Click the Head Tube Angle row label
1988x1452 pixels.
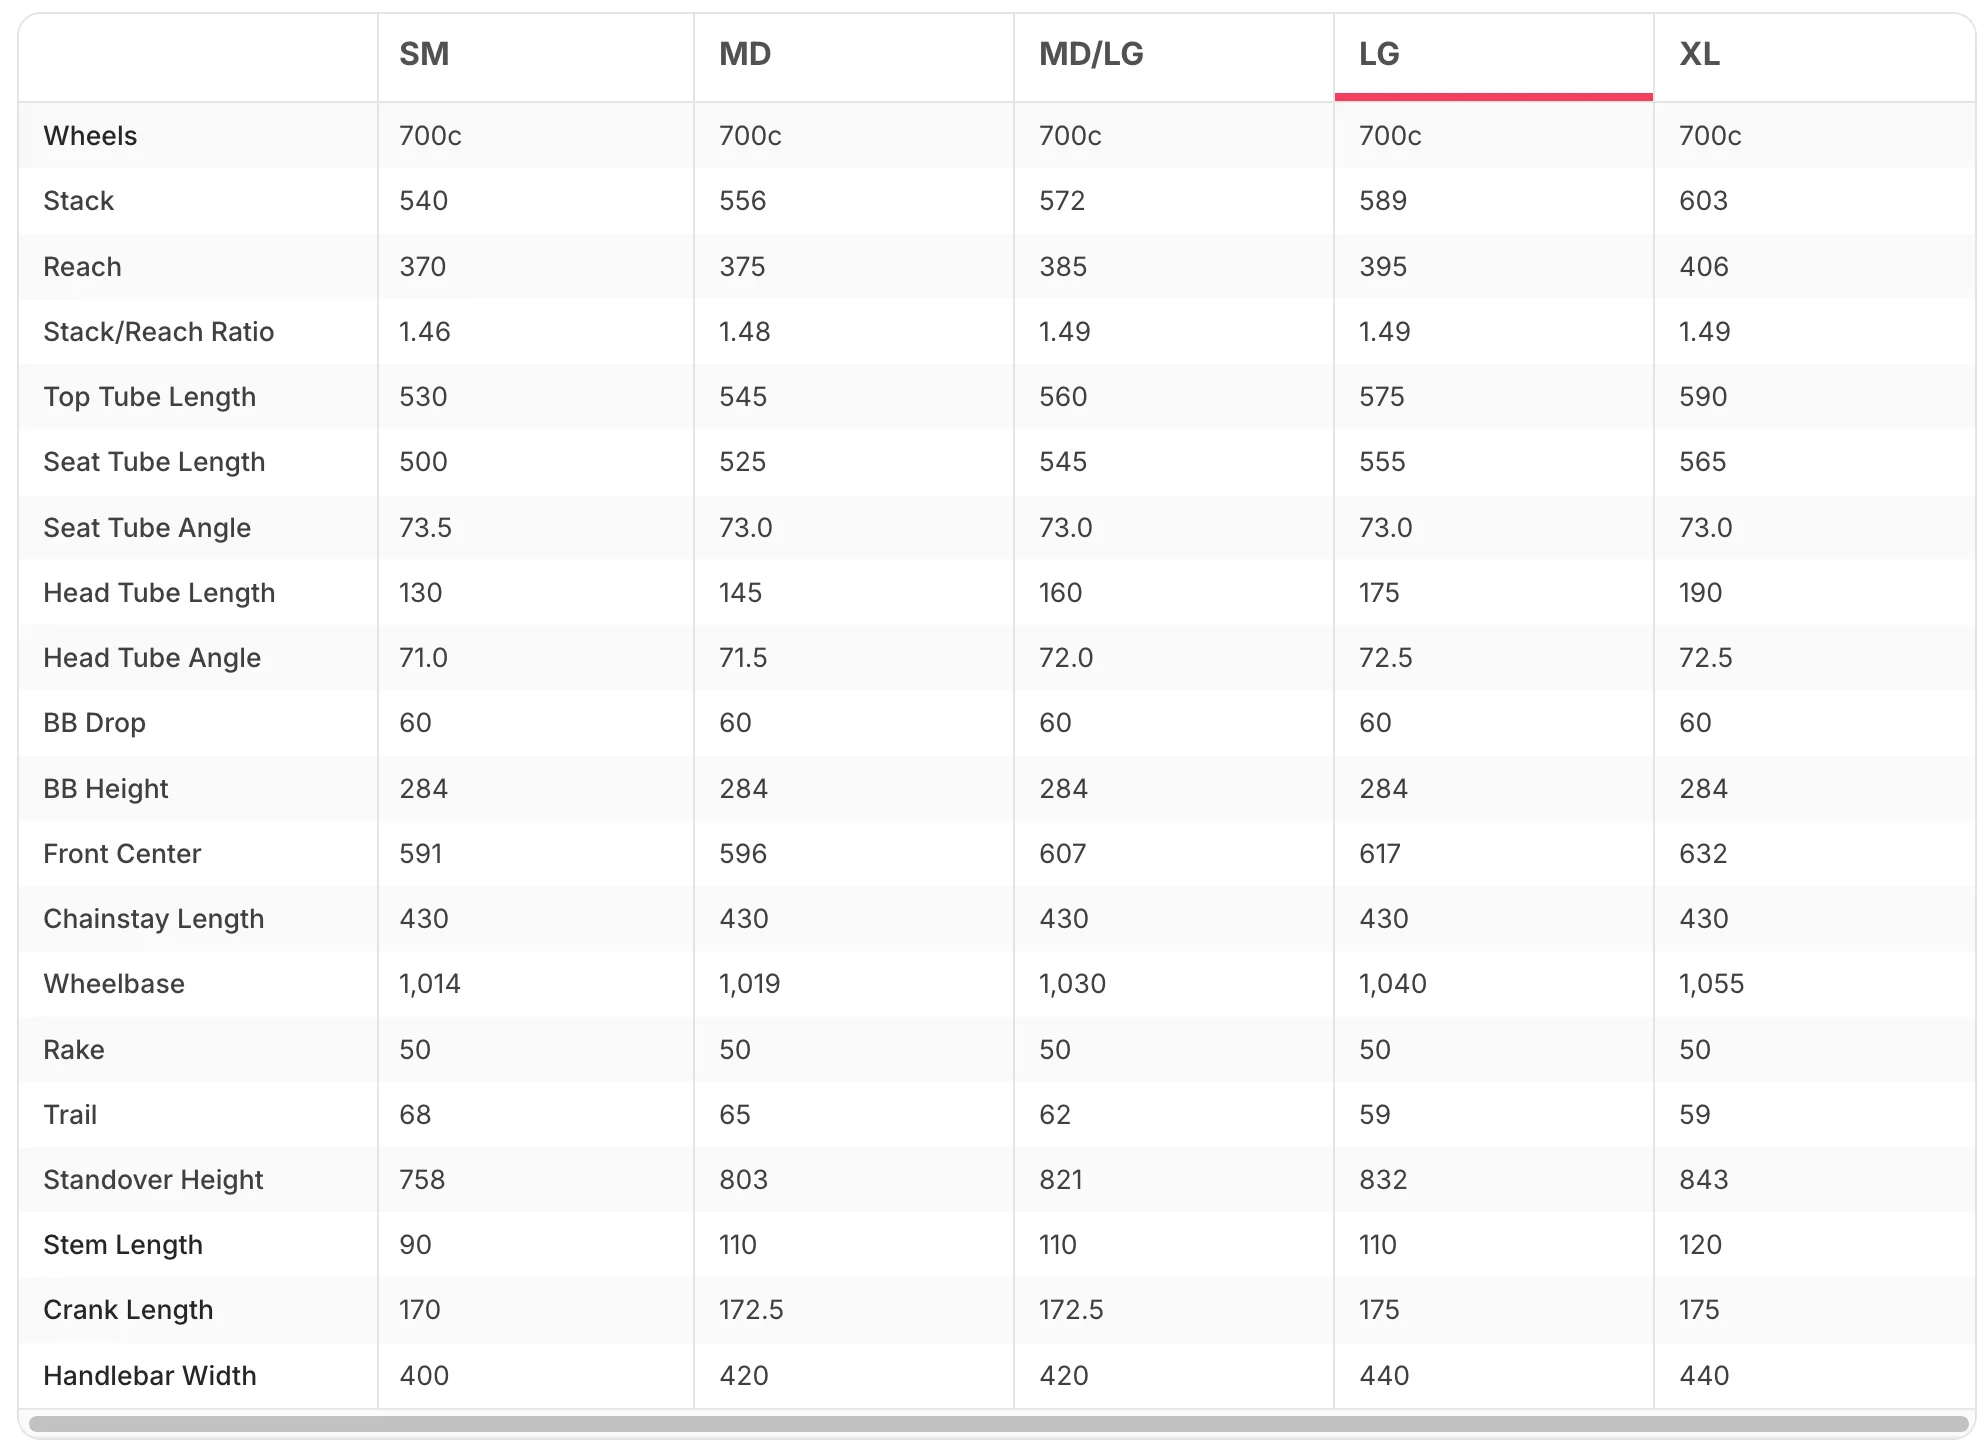[x=152, y=658]
